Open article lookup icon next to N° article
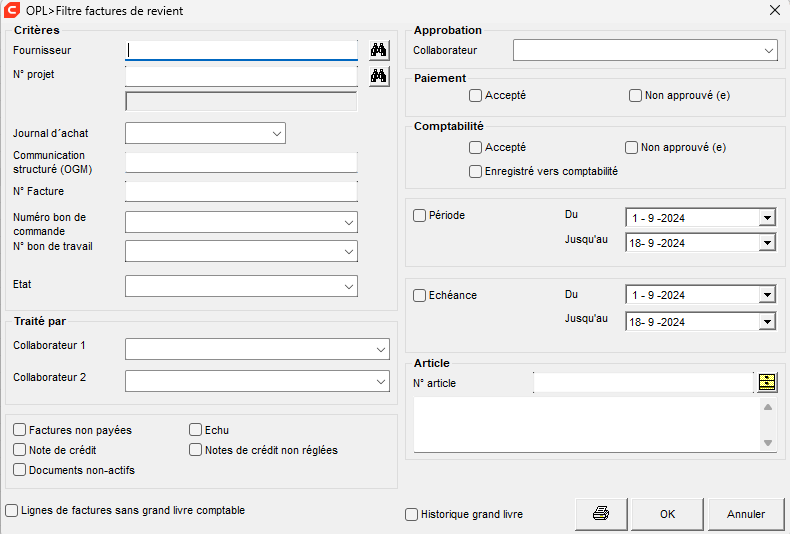The image size is (790, 534). point(767,383)
